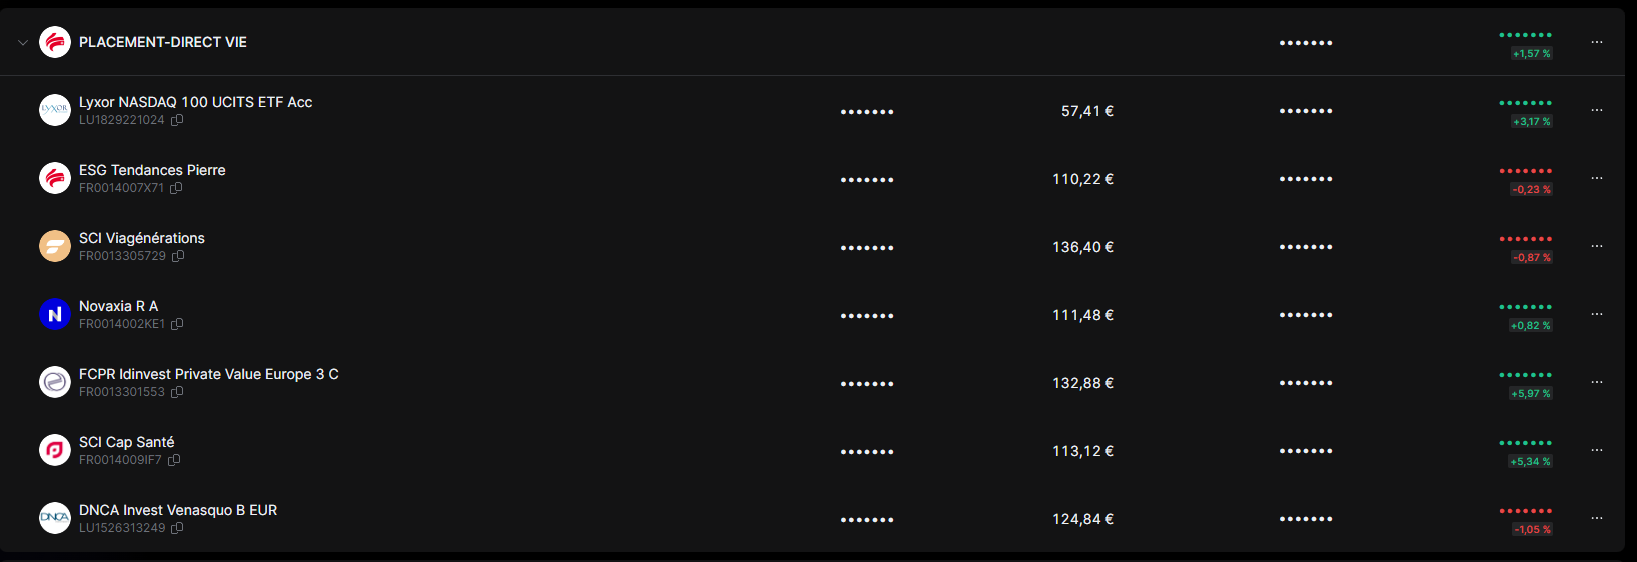Screen dimensions: 1637x562
Task: Copy the Lyxor NASDAQ 100 ISIN code
Action: point(177,120)
